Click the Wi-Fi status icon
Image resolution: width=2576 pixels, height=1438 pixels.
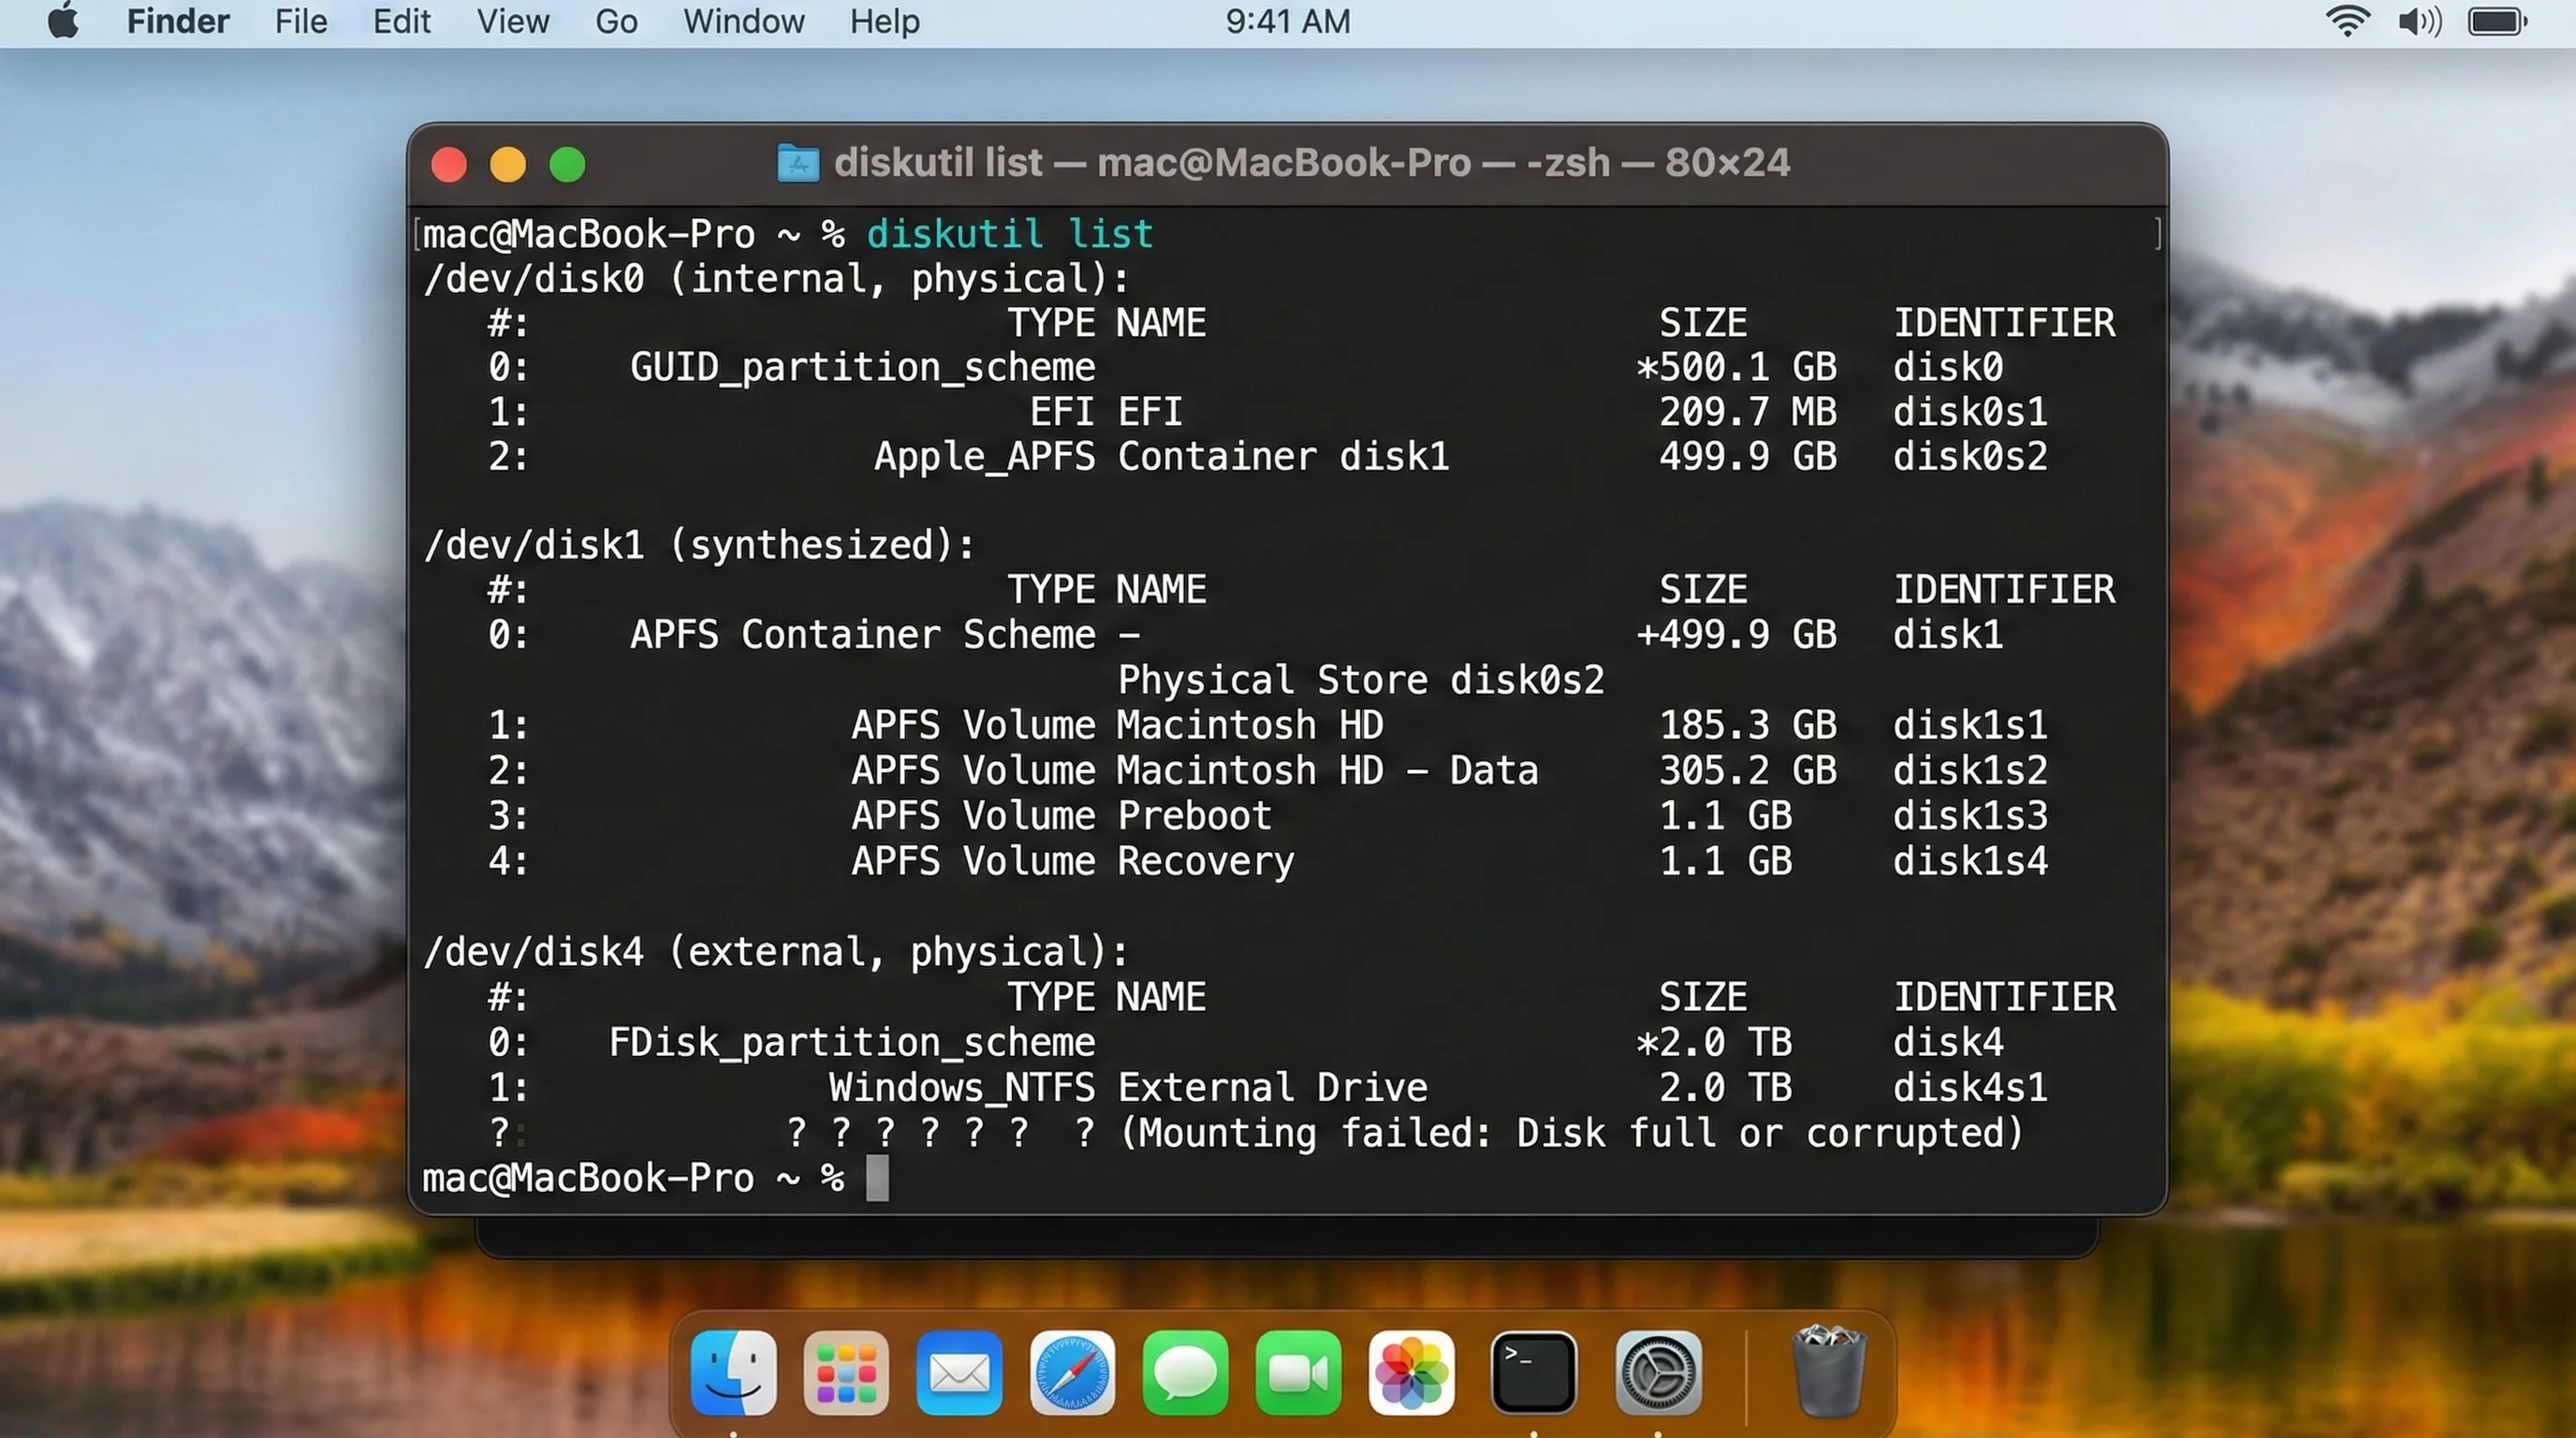[x=2347, y=21]
